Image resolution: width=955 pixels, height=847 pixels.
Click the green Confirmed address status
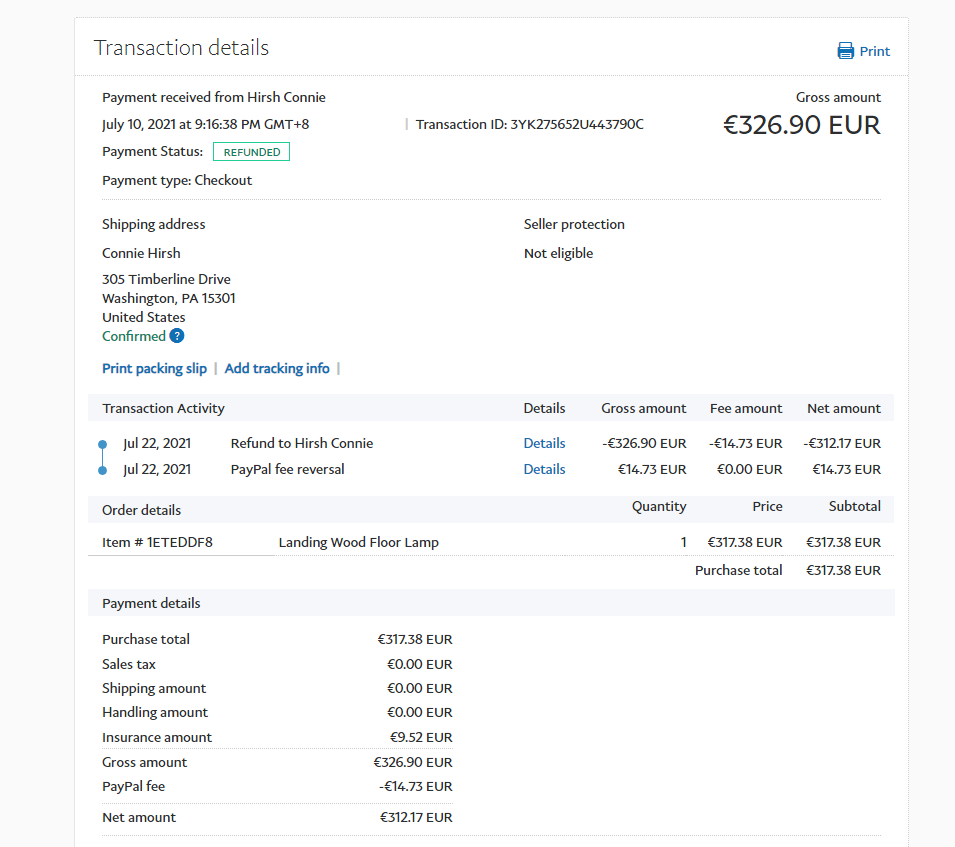(134, 336)
